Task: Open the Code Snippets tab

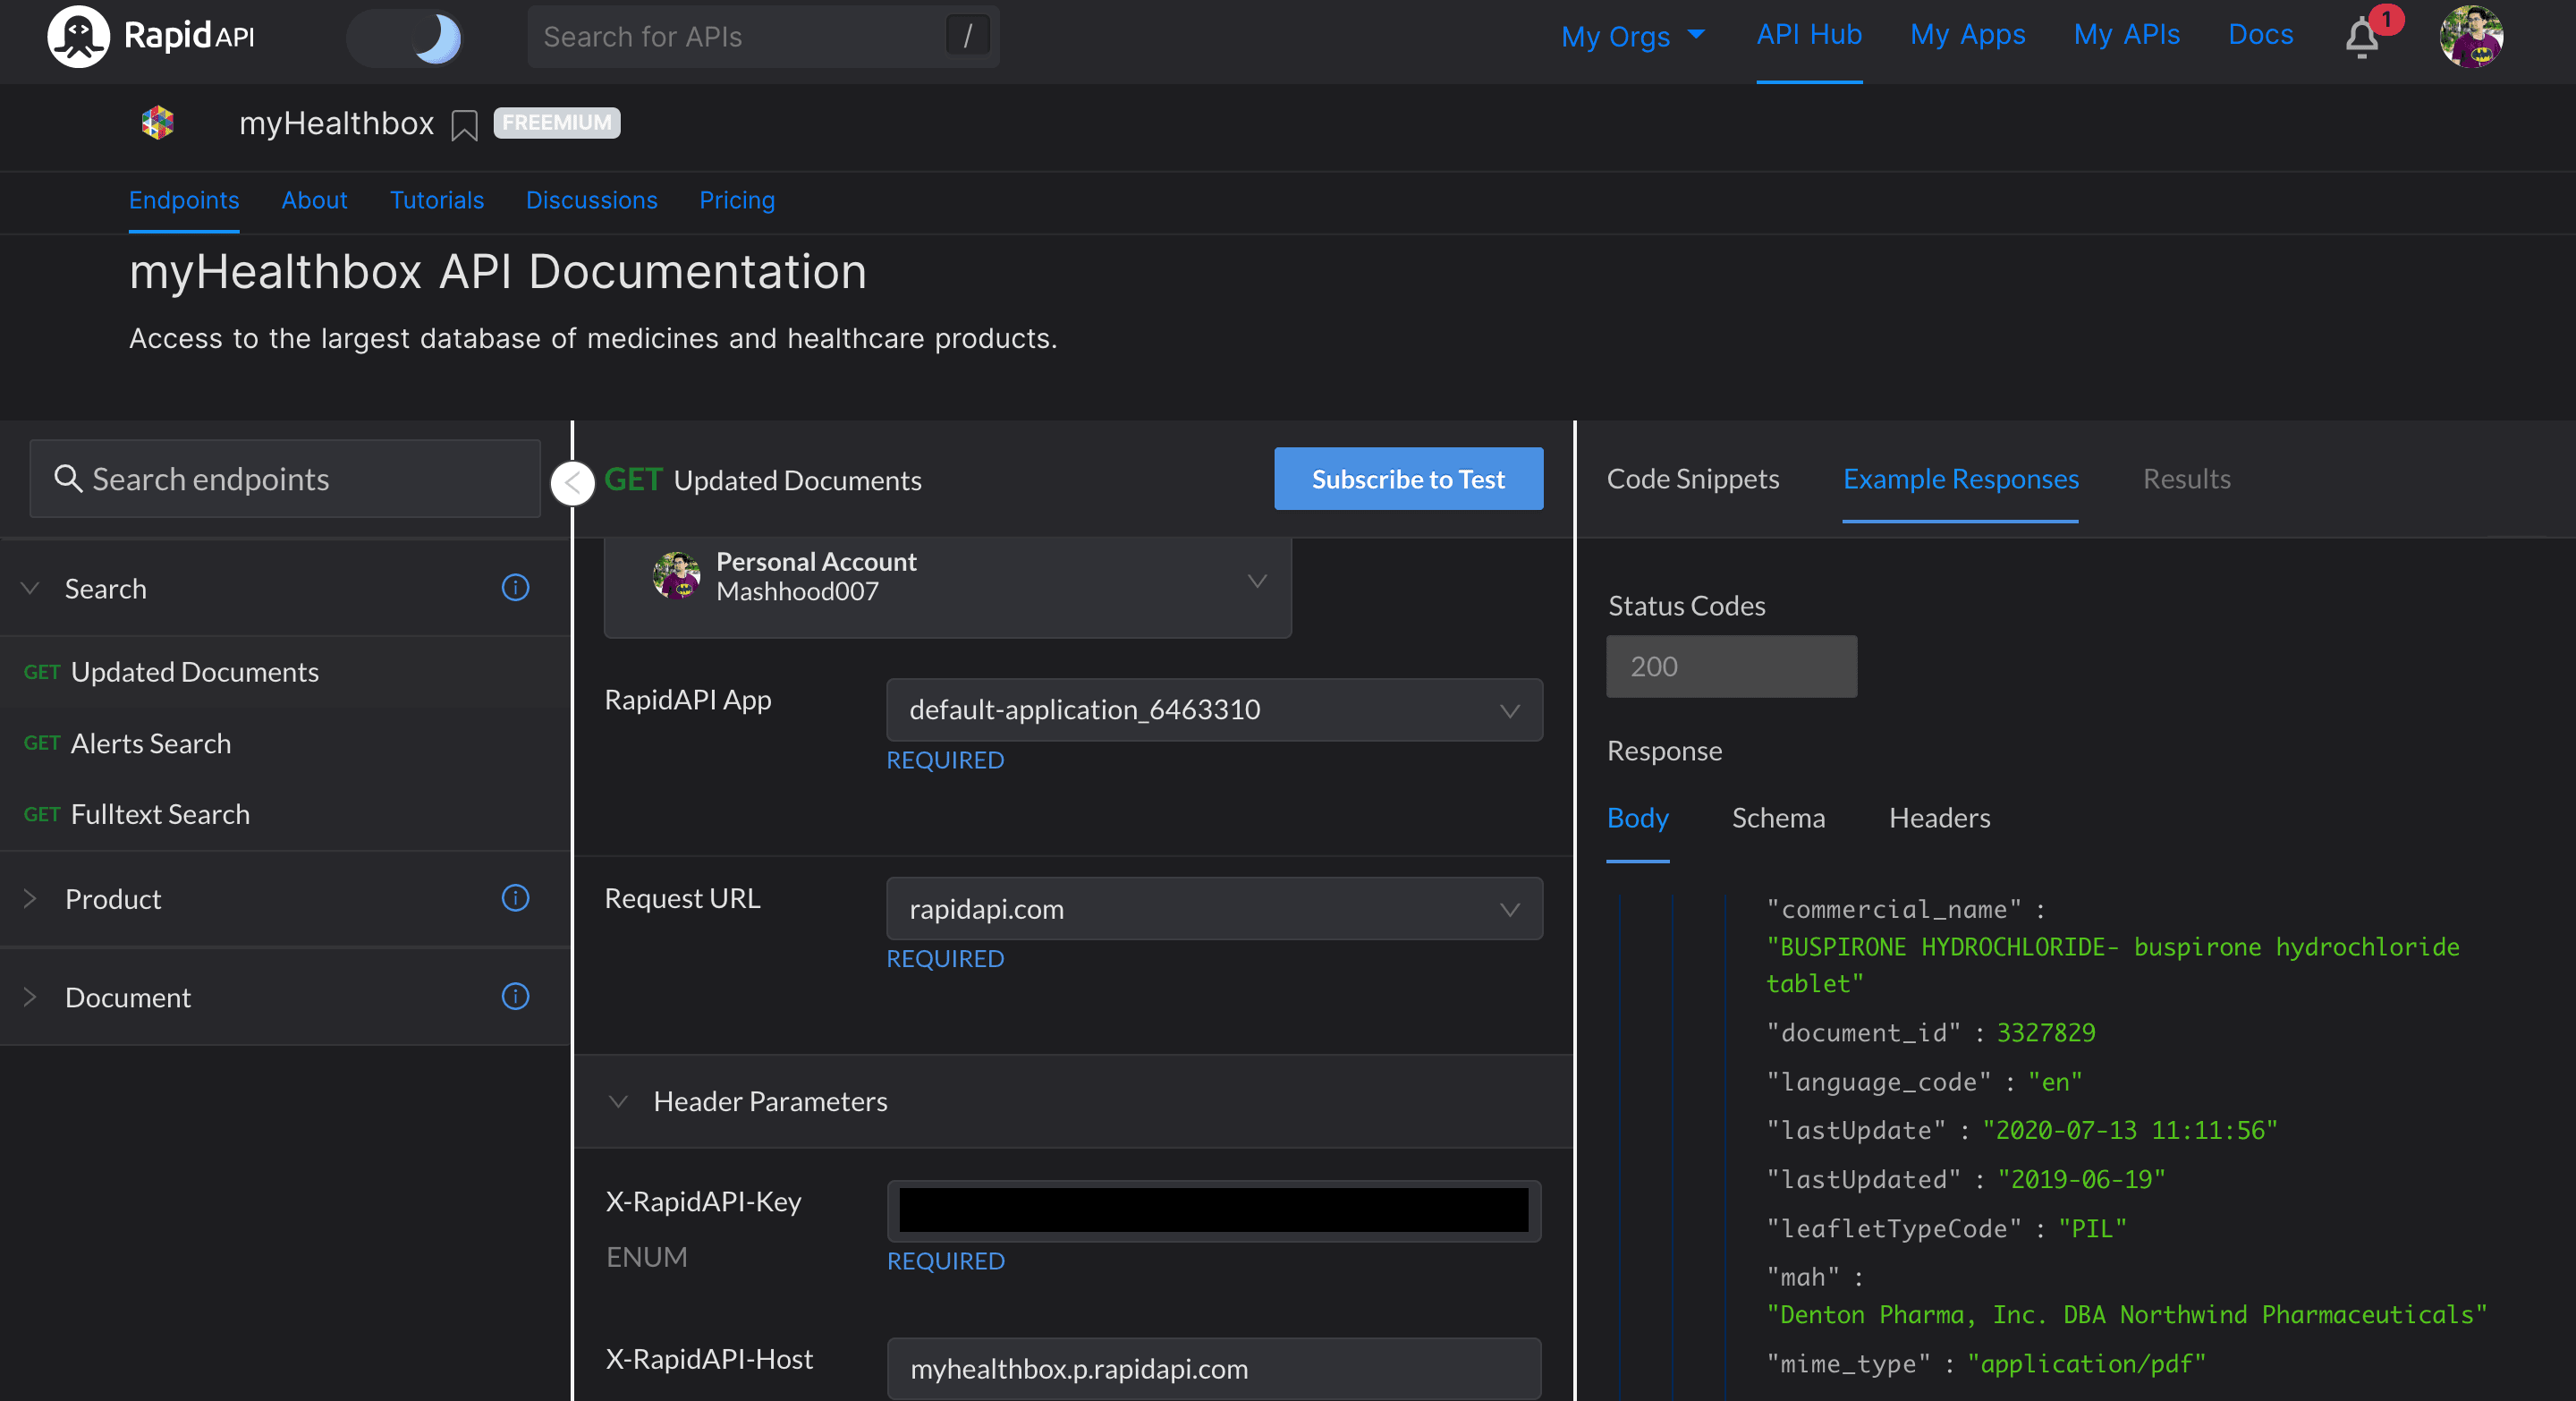Action: (1693, 479)
